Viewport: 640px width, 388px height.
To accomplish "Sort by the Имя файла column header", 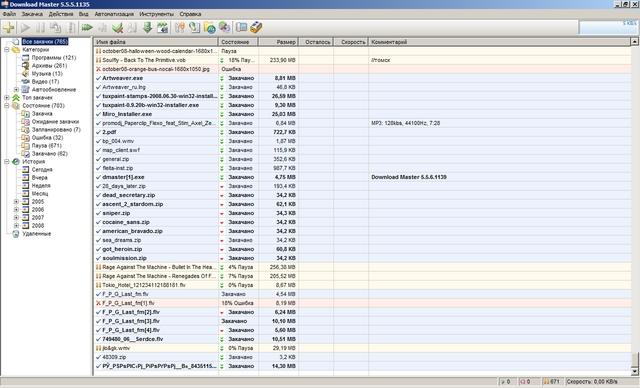I will click(x=156, y=42).
